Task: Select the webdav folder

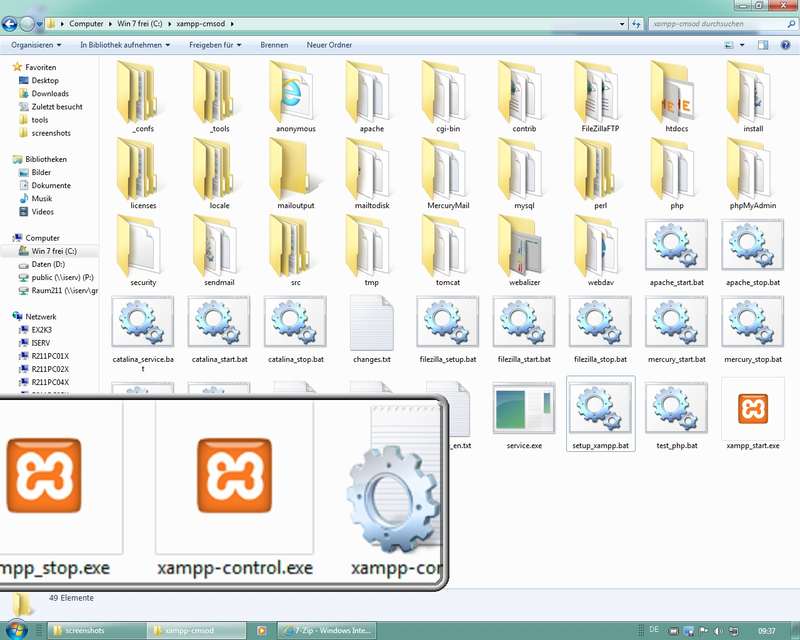Action: tap(600, 250)
